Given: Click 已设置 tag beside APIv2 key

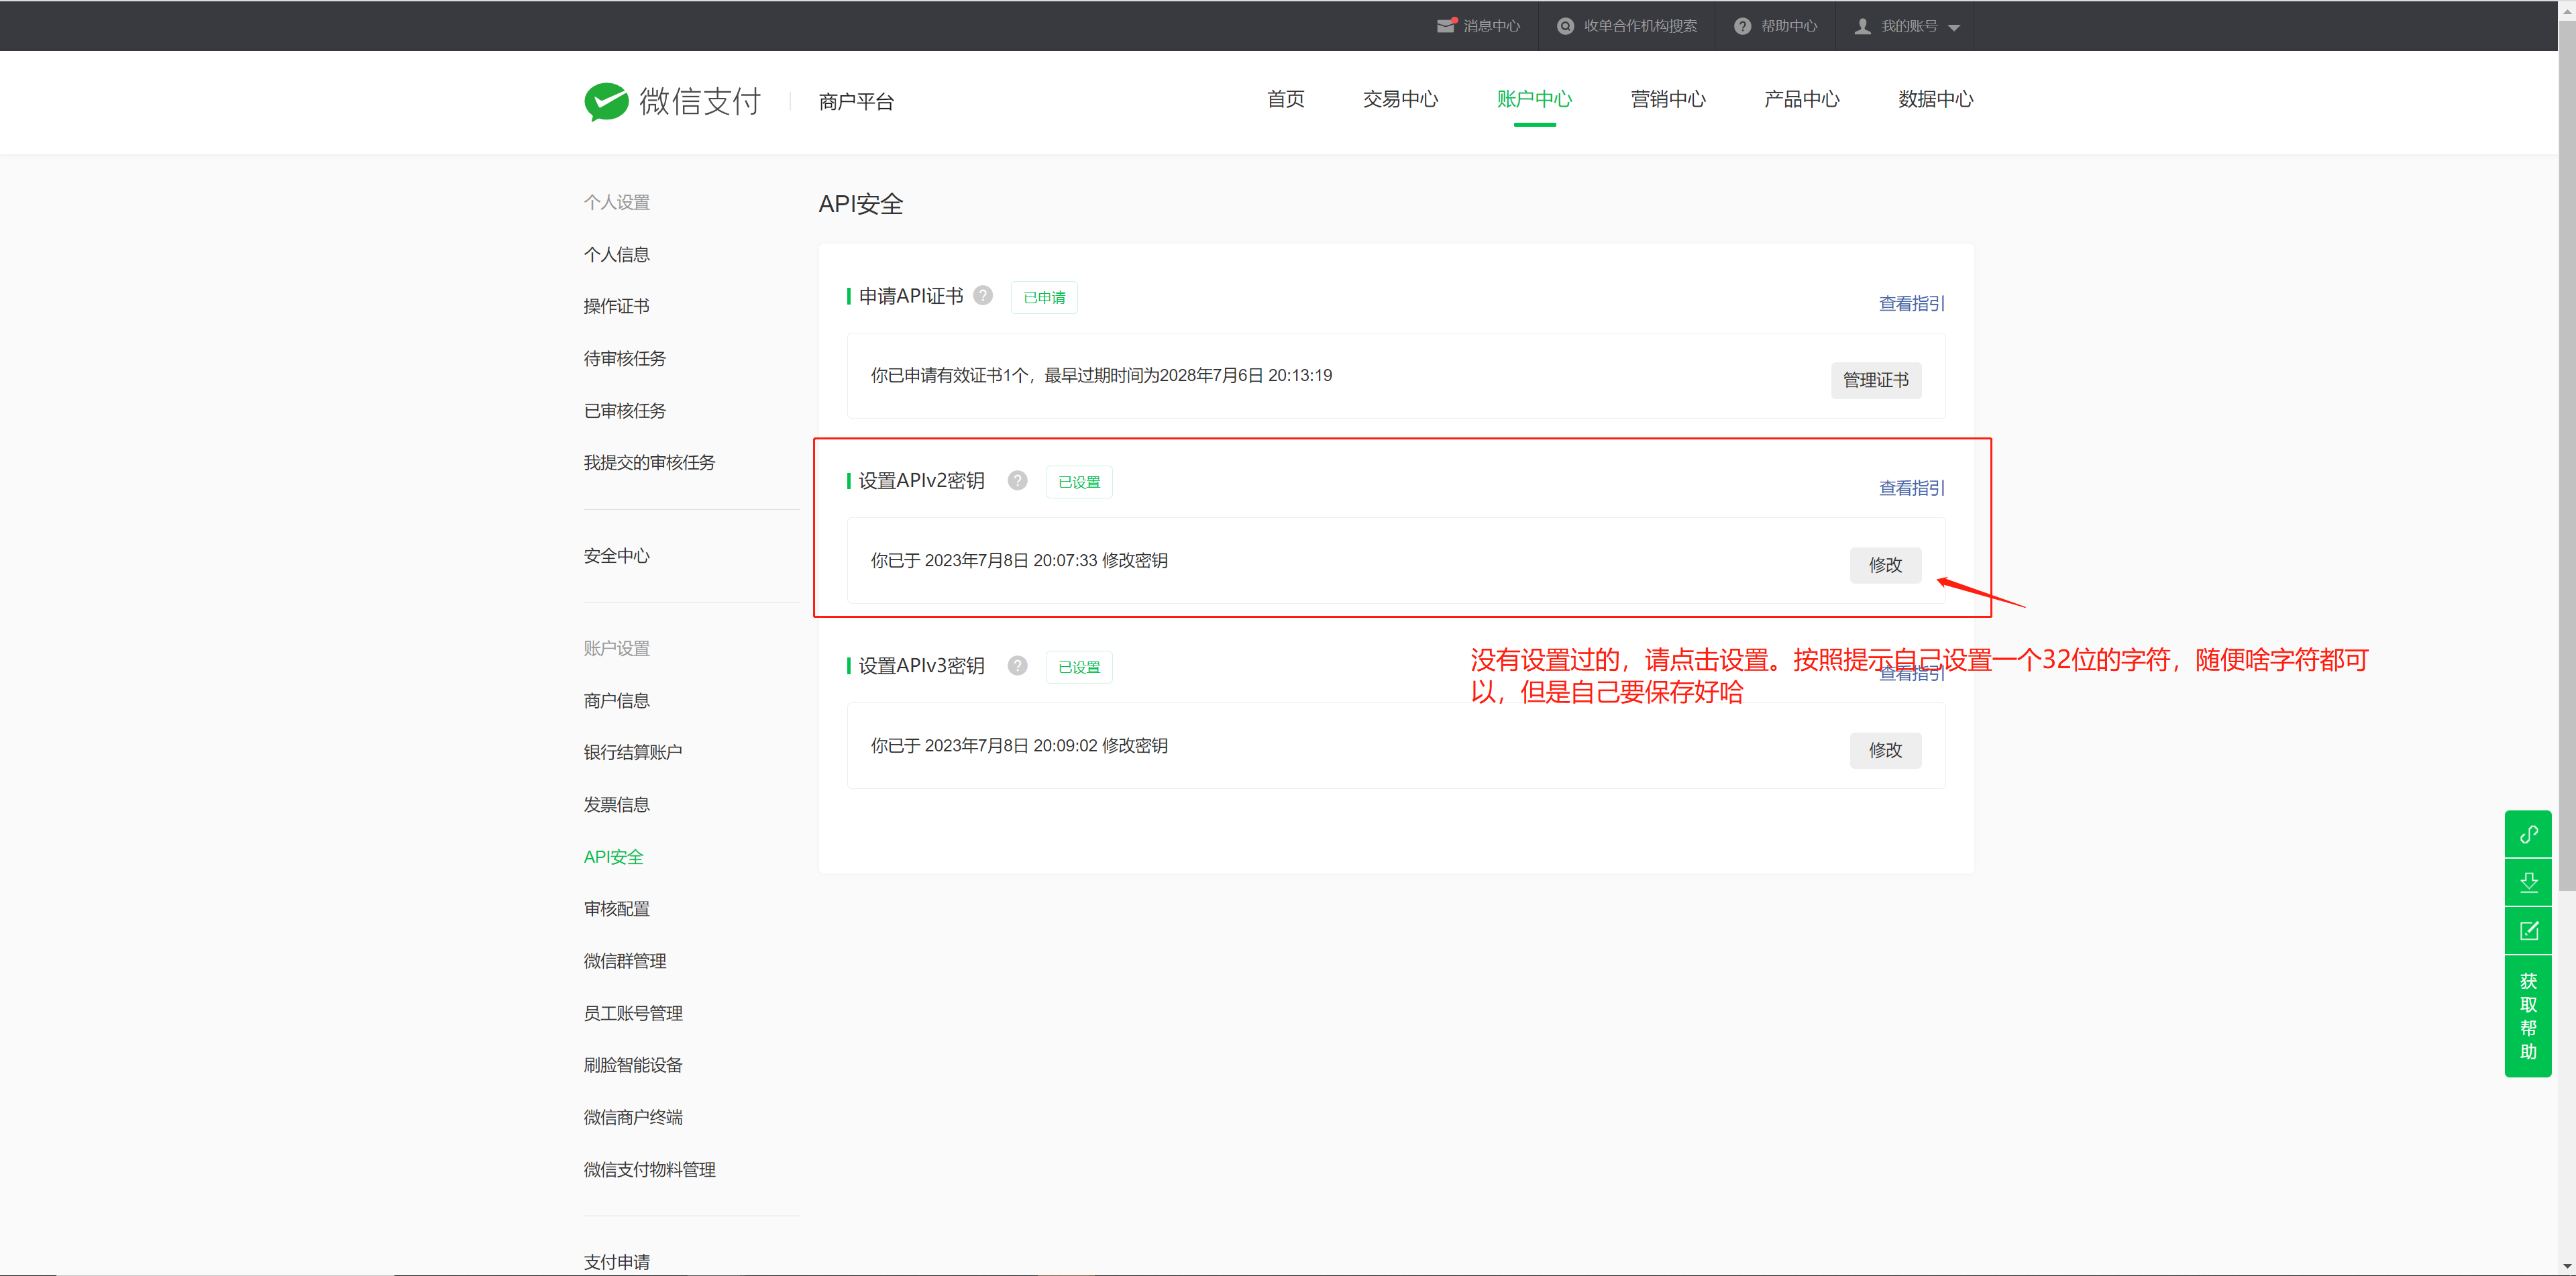Looking at the screenshot, I should tap(1079, 482).
